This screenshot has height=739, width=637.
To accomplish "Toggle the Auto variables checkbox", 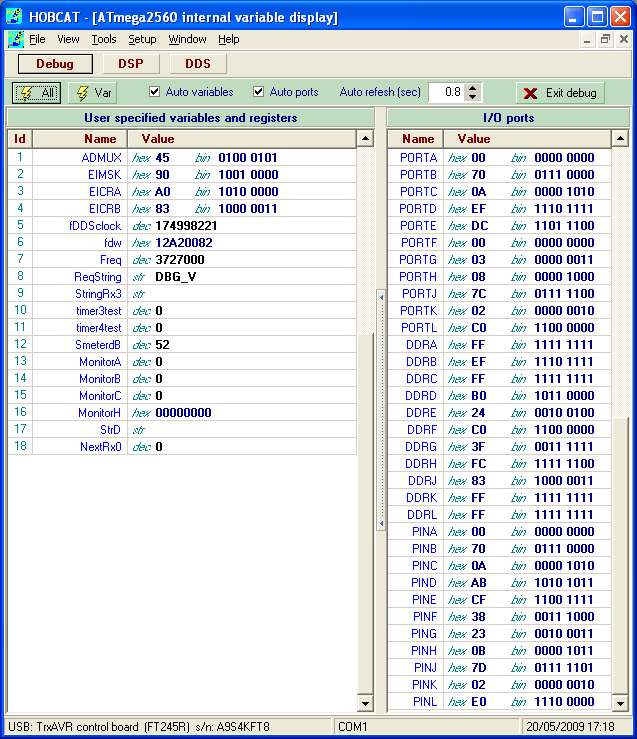I will coord(155,92).
